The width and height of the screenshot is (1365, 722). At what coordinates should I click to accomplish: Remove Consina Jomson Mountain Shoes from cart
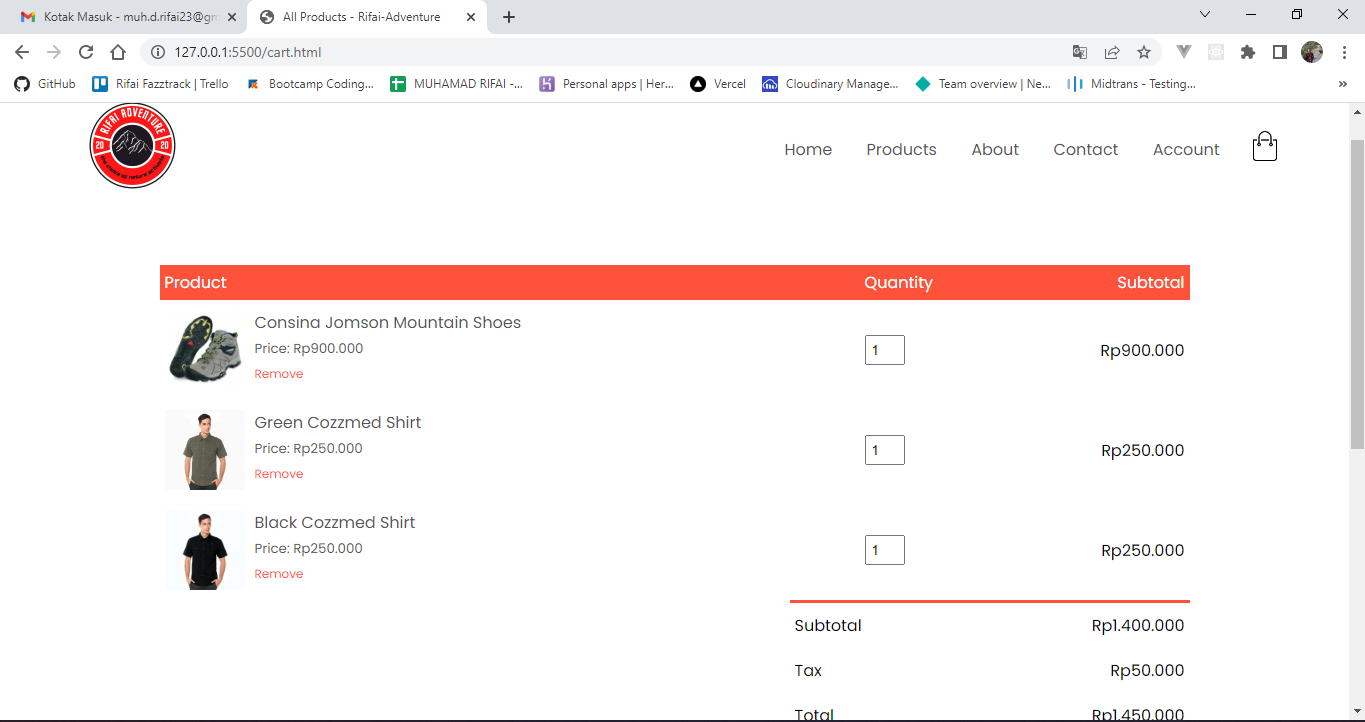(279, 374)
